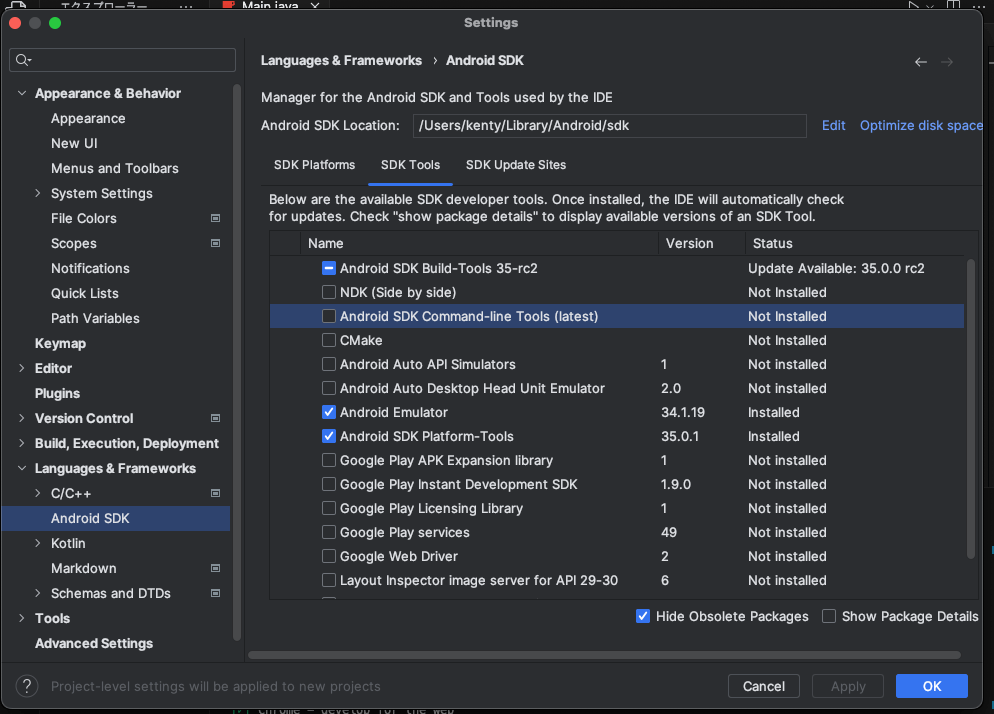Viewport: 994px width, 714px height.
Task: Click the settings search field
Action: click(x=122, y=60)
